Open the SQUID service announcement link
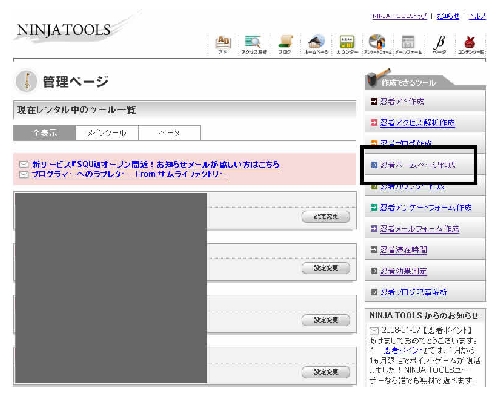500x396 pixels. point(156,164)
